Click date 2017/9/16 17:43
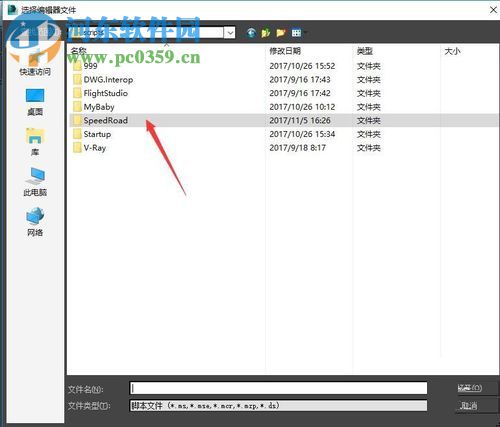 point(300,79)
